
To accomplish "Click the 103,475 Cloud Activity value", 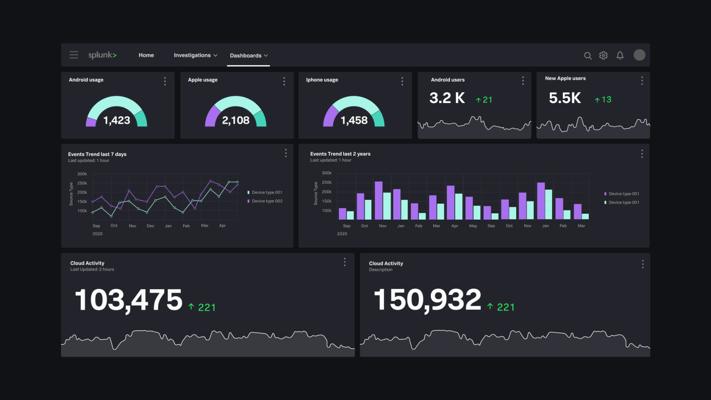I will coord(129,300).
